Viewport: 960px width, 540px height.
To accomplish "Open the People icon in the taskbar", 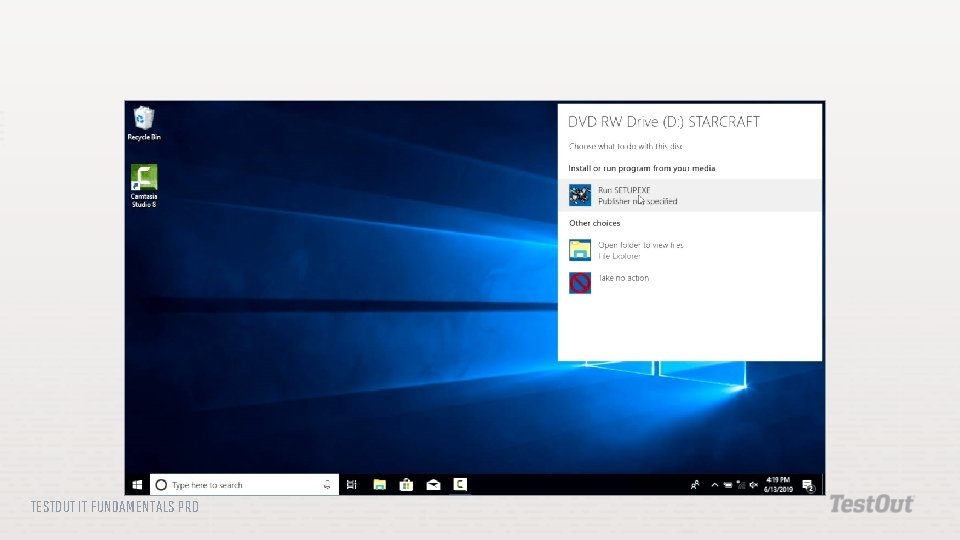I will [695, 485].
